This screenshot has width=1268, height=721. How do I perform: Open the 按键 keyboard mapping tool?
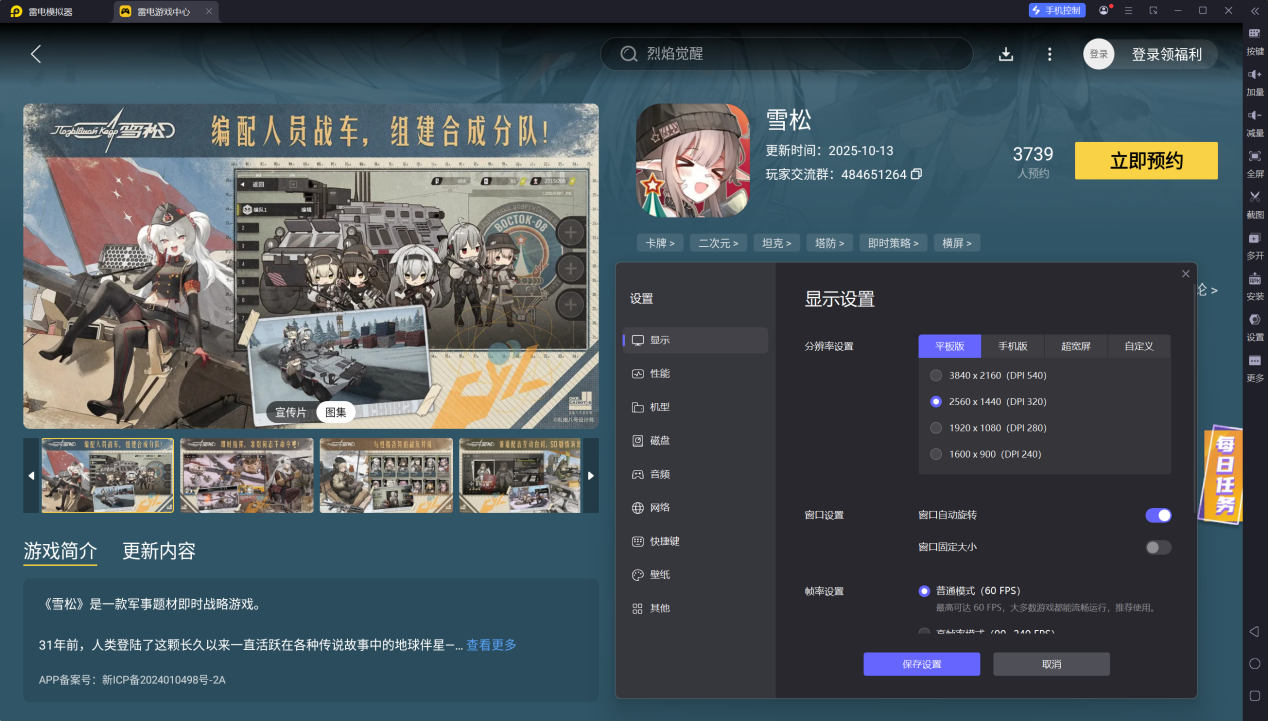tap(1255, 40)
